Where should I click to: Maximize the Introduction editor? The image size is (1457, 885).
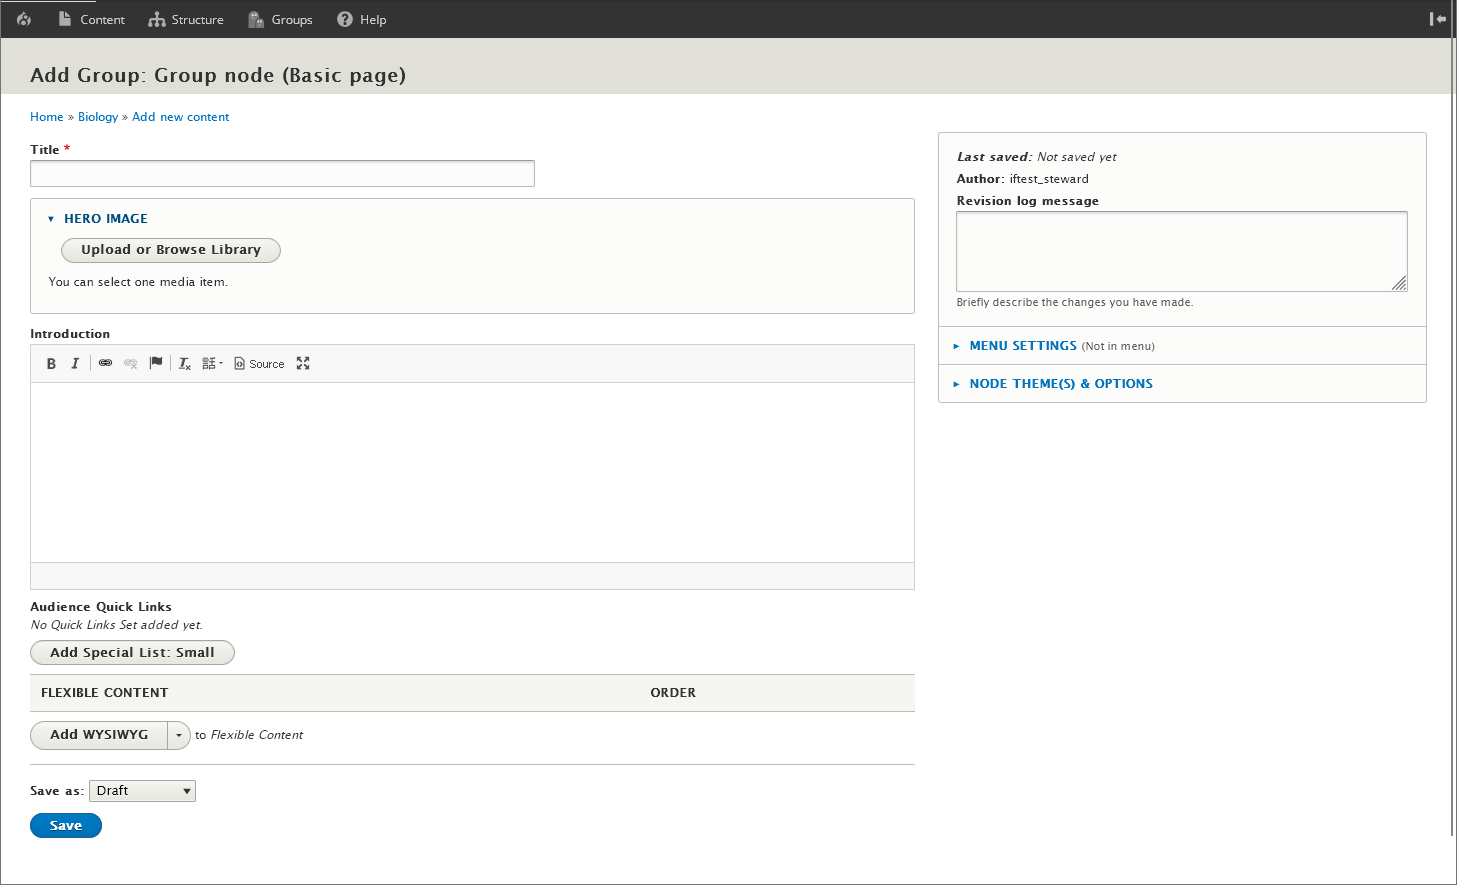tap(303, 364)
